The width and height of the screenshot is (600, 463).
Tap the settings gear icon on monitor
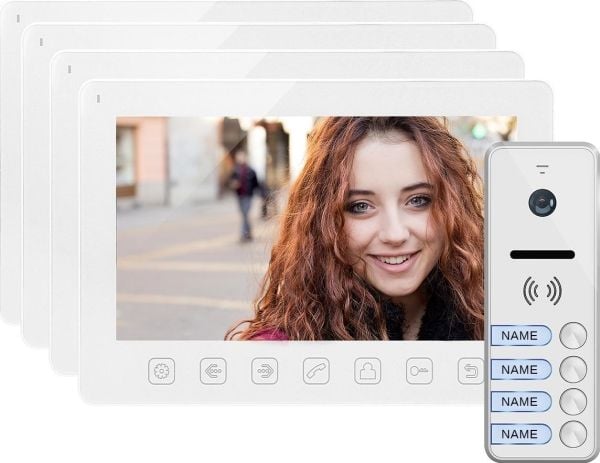point(161,371)
